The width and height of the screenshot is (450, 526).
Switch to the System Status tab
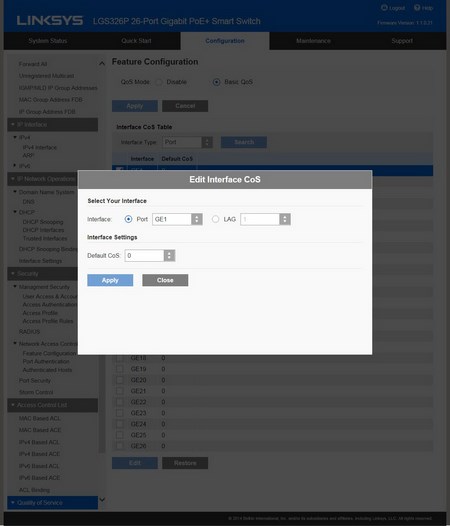(x=48, y=41)
